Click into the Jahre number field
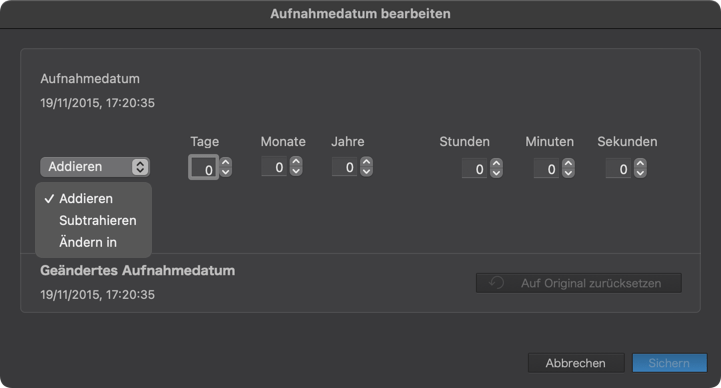This screenshot has height=388, width=721. click(x=345, y=166)
